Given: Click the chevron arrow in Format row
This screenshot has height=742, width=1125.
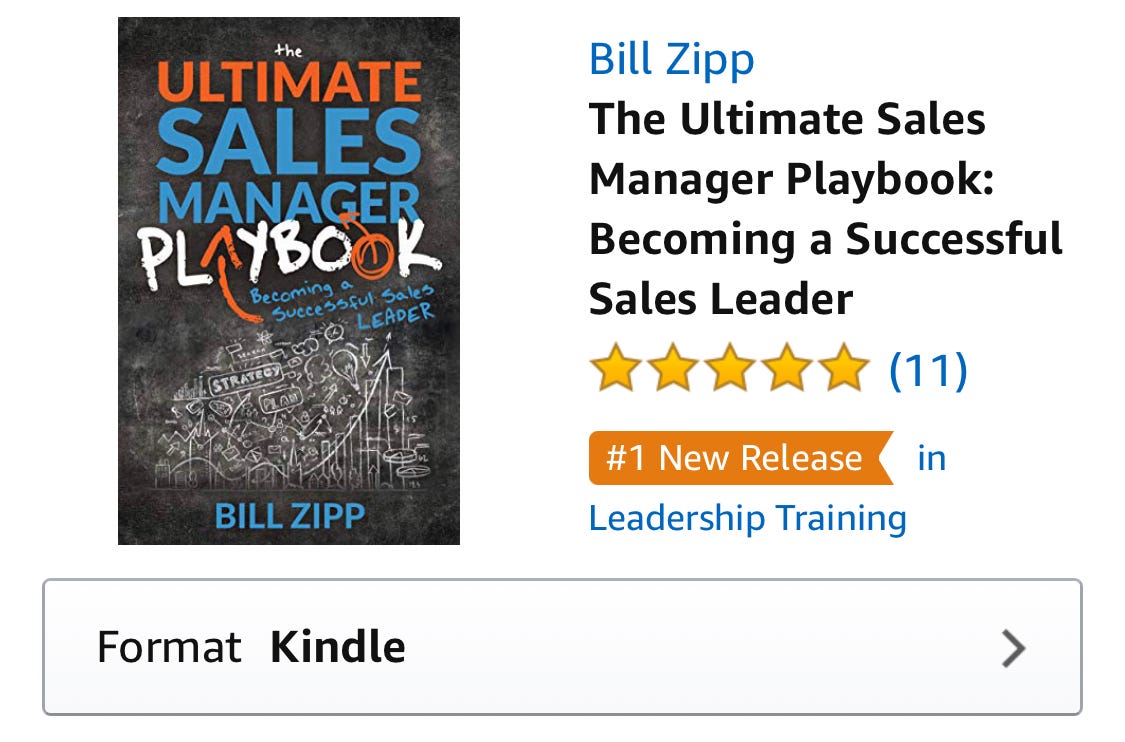Looking at the screenshot, I should point(1013,649).
